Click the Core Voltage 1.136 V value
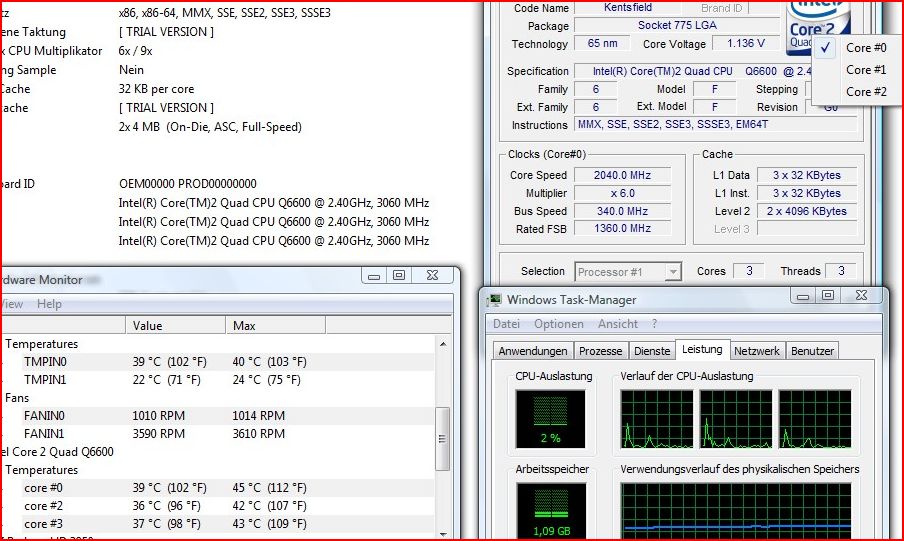 745,43
